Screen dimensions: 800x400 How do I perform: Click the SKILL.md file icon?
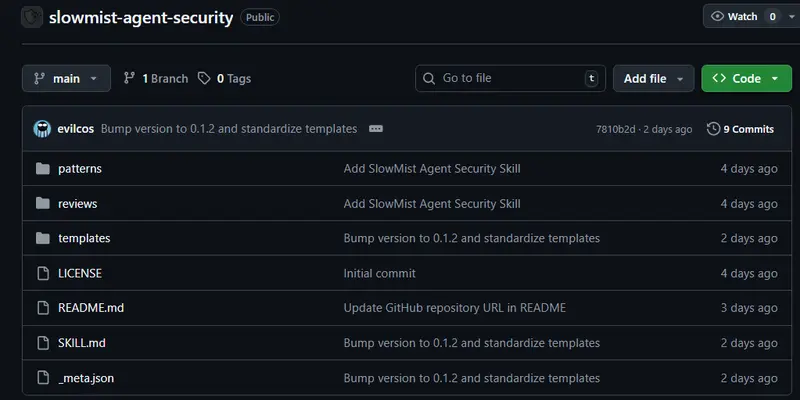42,343
